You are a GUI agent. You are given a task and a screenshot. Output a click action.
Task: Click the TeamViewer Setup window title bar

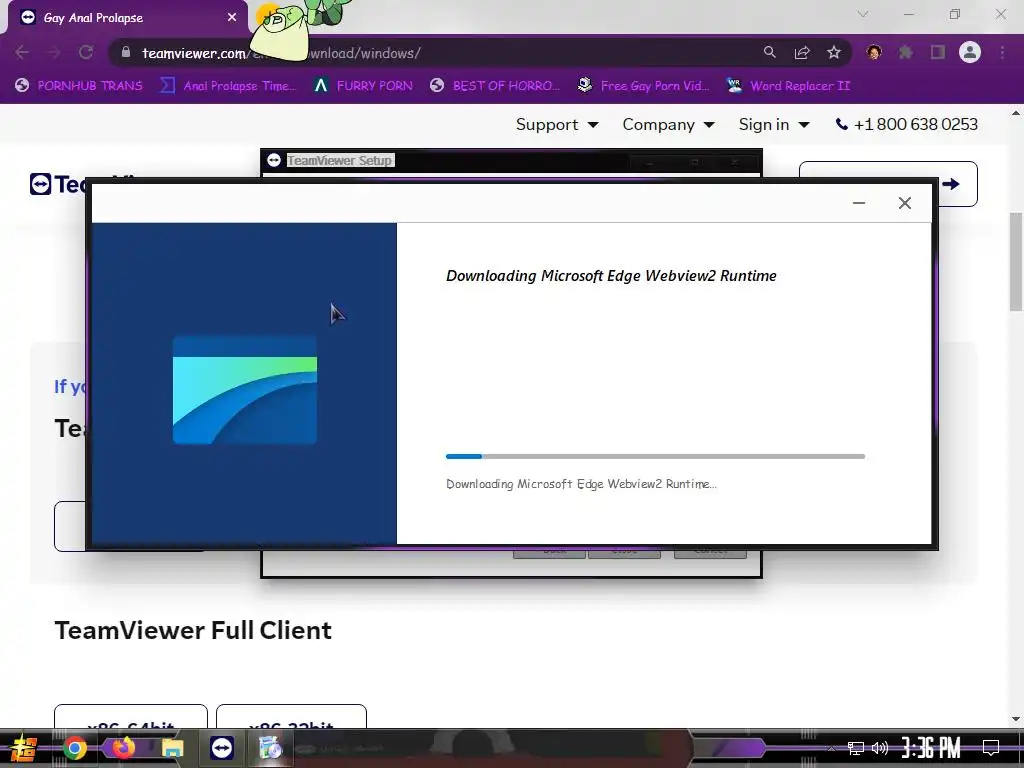click(x=511, y=161)
